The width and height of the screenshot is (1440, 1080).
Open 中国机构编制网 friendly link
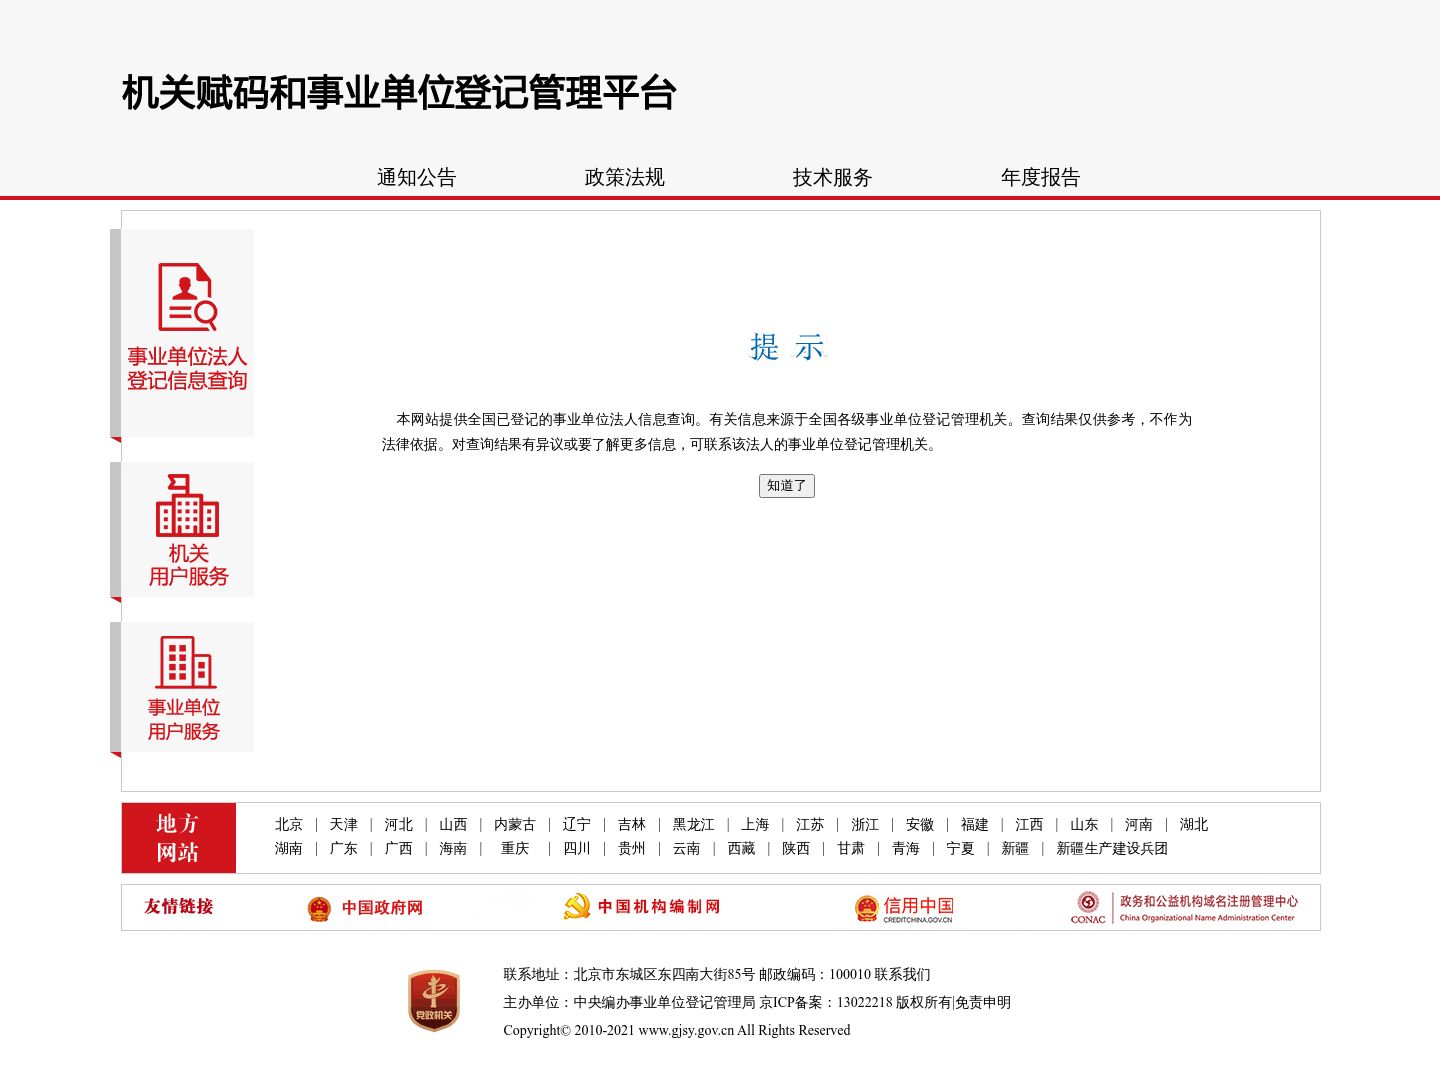[642, 907]
